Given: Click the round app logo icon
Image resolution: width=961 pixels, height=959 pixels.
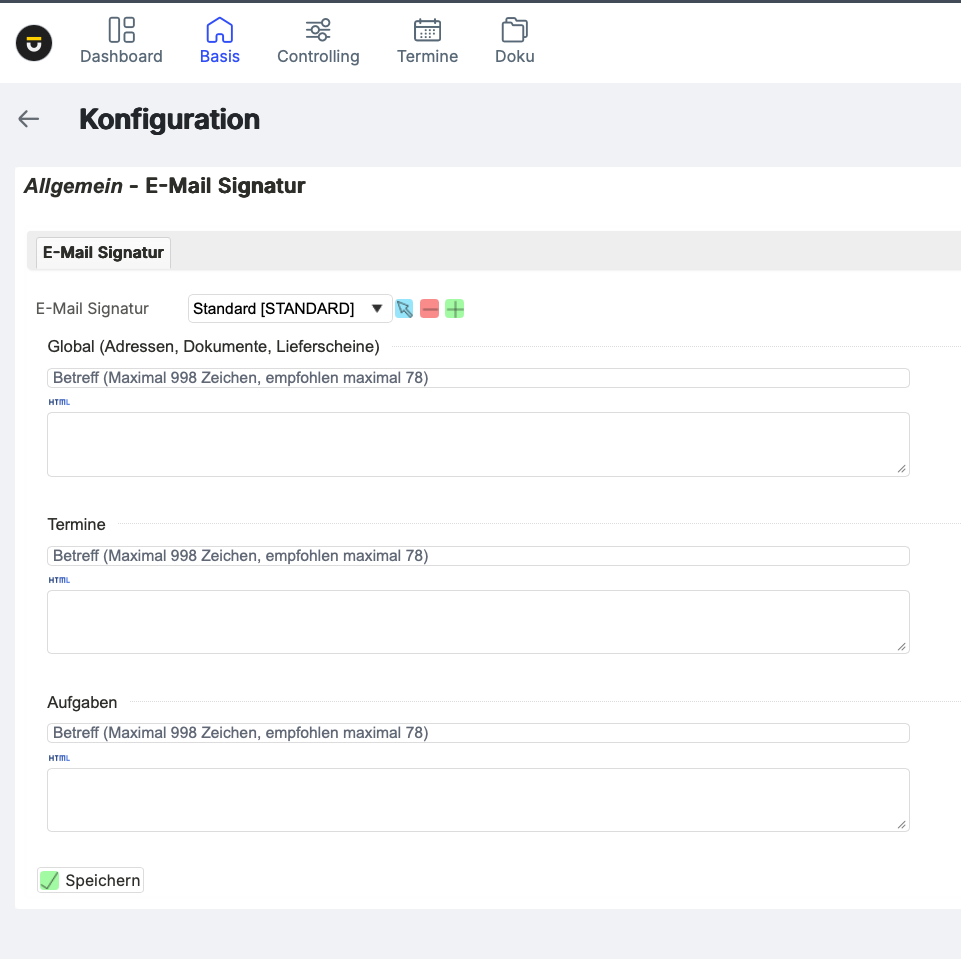Looking at the screenshot, I should coord(34,43).
